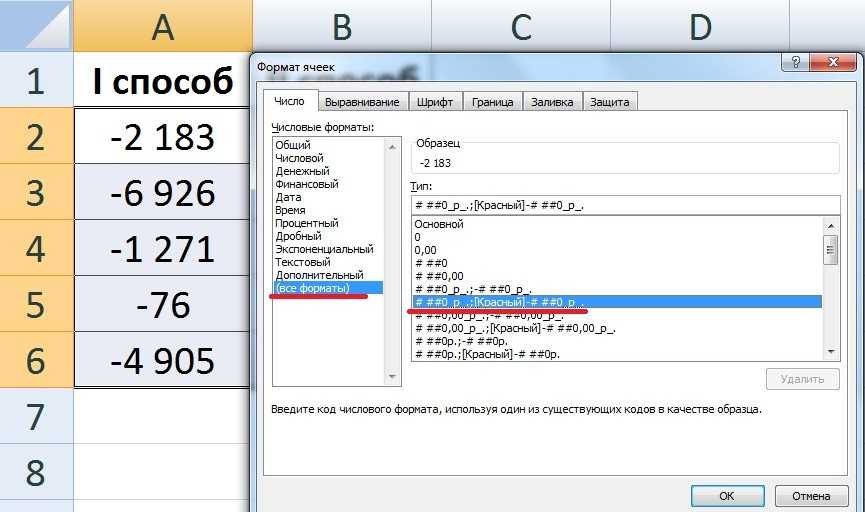Switch to the Число tab

[289, 102]
